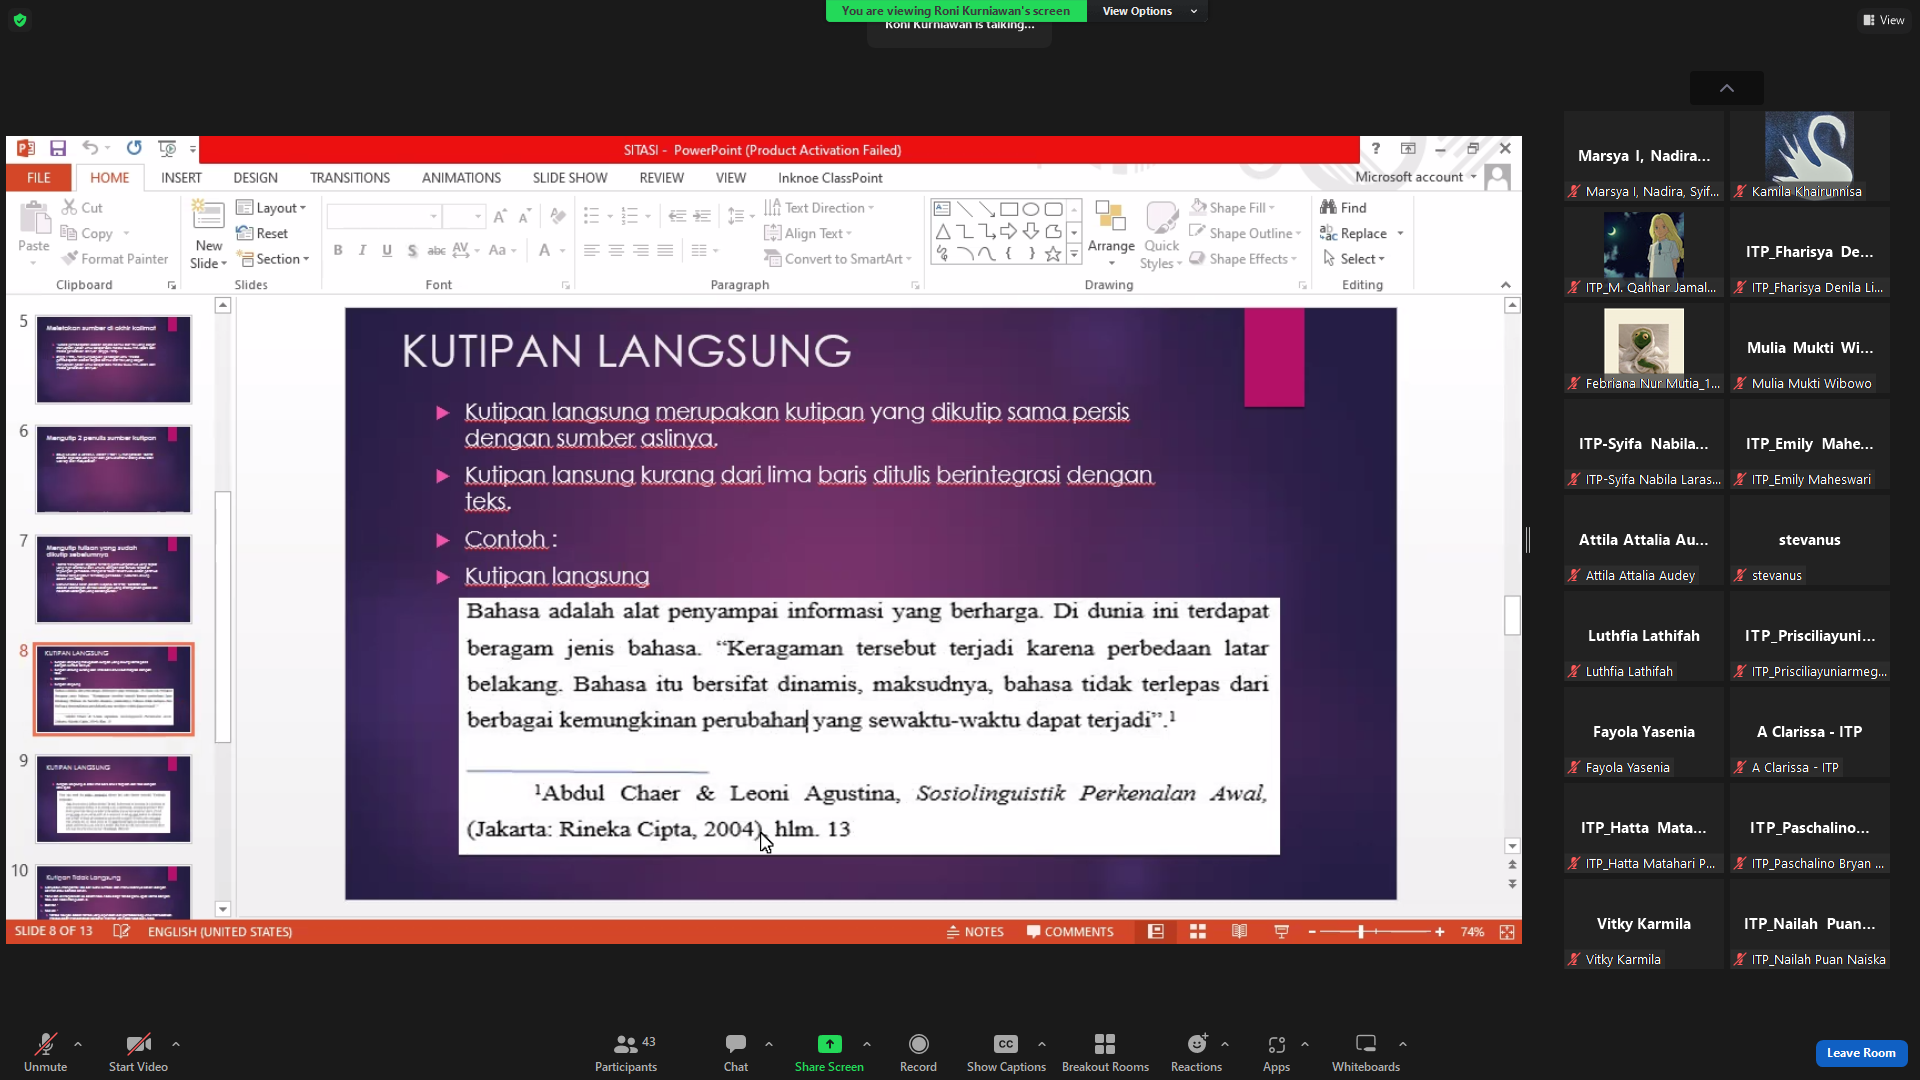This screenshot has width=1920, height=1080.
Task: Expand the Layout dropdown
Action: click(271, 207)
